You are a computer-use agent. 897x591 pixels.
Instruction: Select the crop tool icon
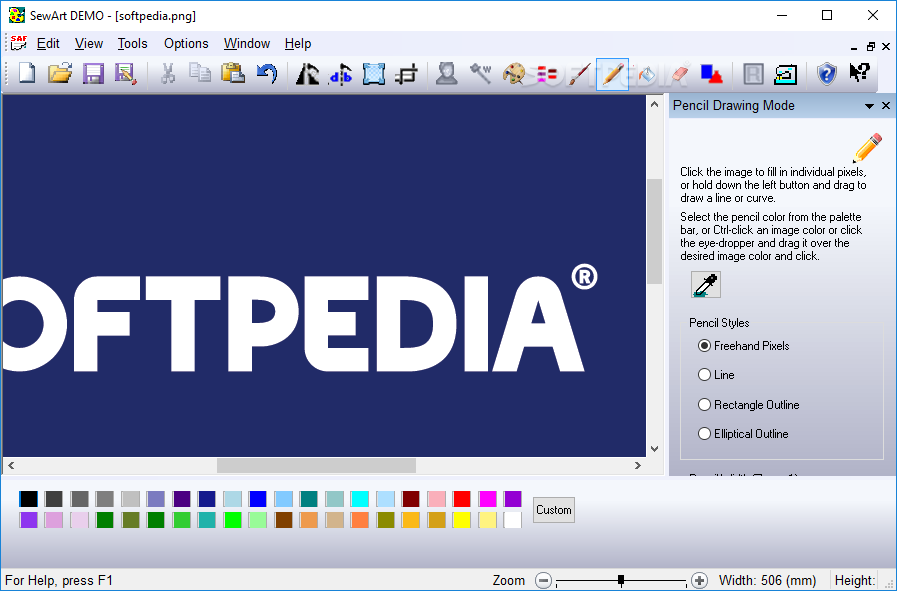tap(407, 74)
